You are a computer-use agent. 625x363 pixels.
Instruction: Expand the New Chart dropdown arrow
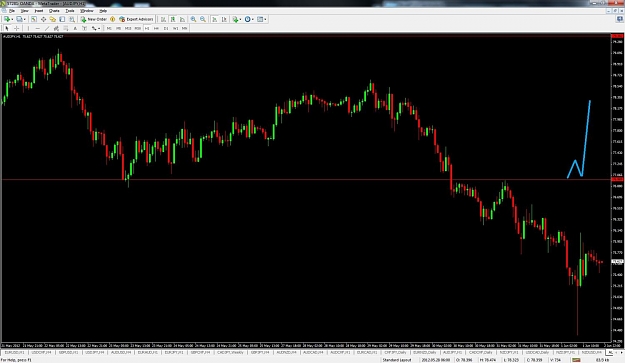[x=12, y=19]
